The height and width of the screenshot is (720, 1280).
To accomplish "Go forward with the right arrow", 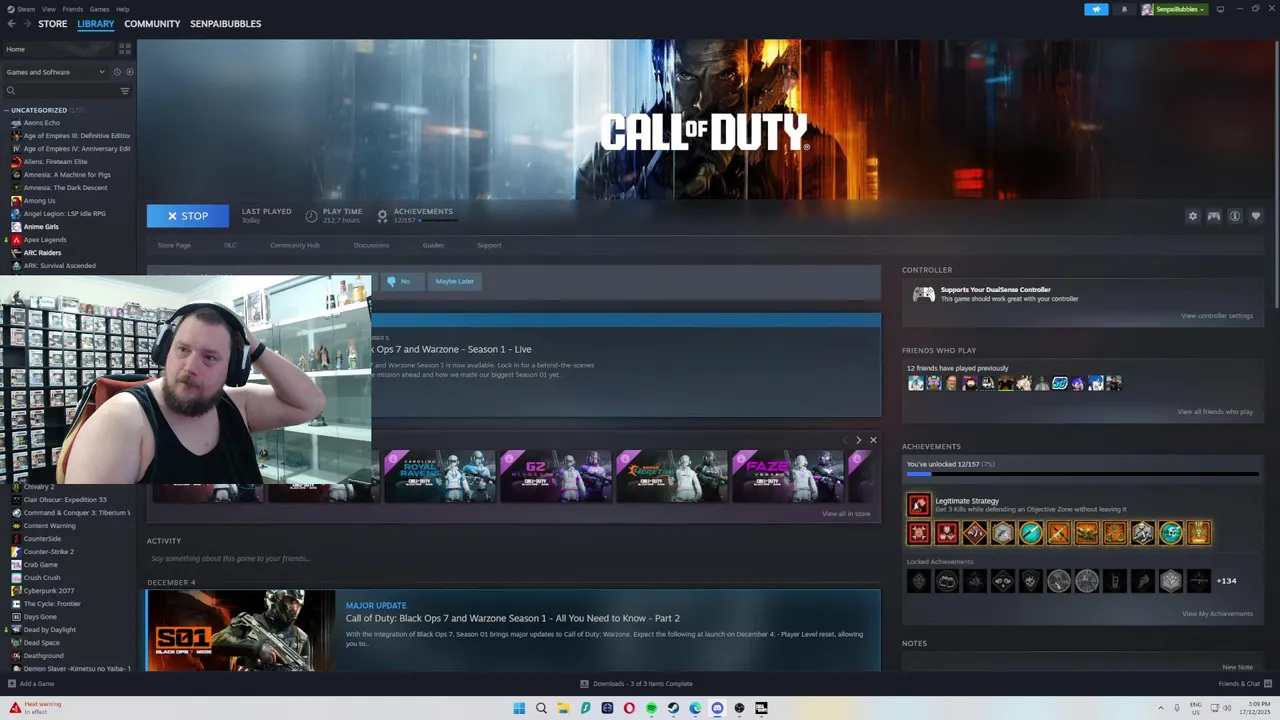I will pyautogui.click(x=26, y=24).
